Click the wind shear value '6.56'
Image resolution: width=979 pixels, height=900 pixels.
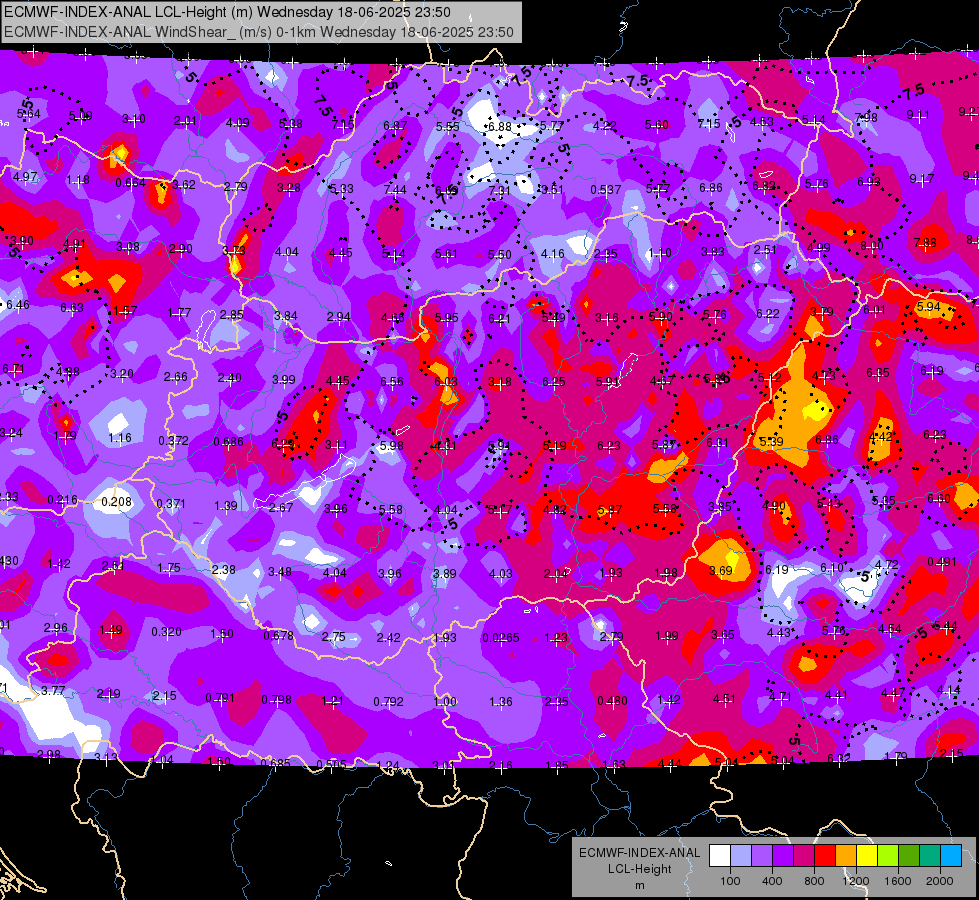392,381
